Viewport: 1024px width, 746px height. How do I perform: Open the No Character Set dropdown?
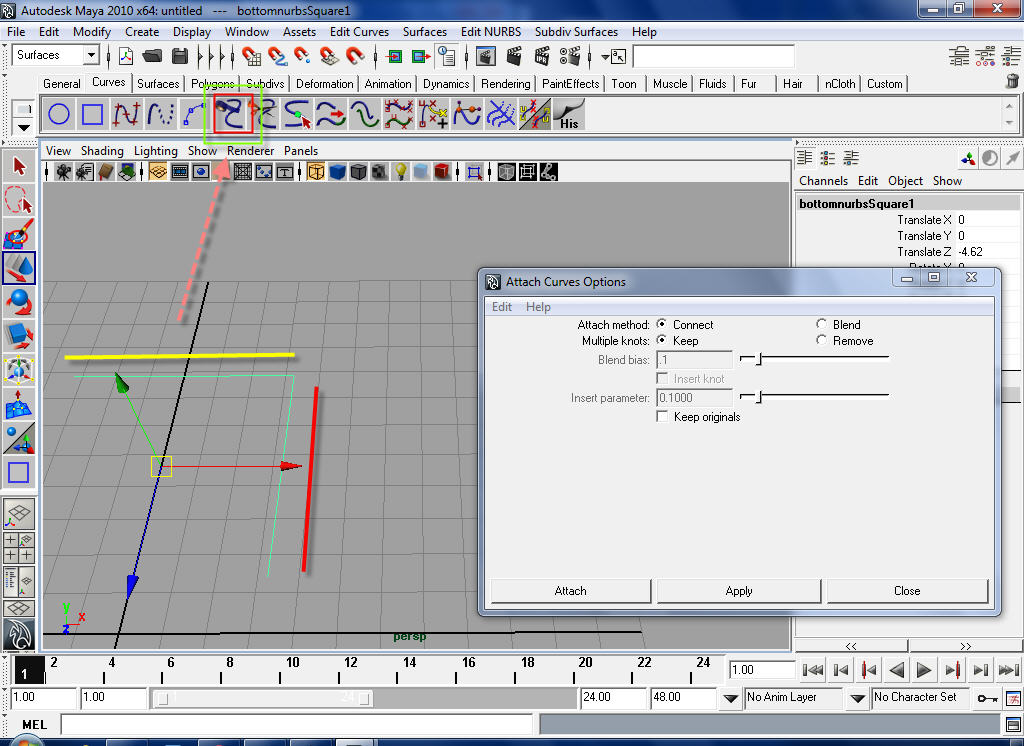[857, 698]
